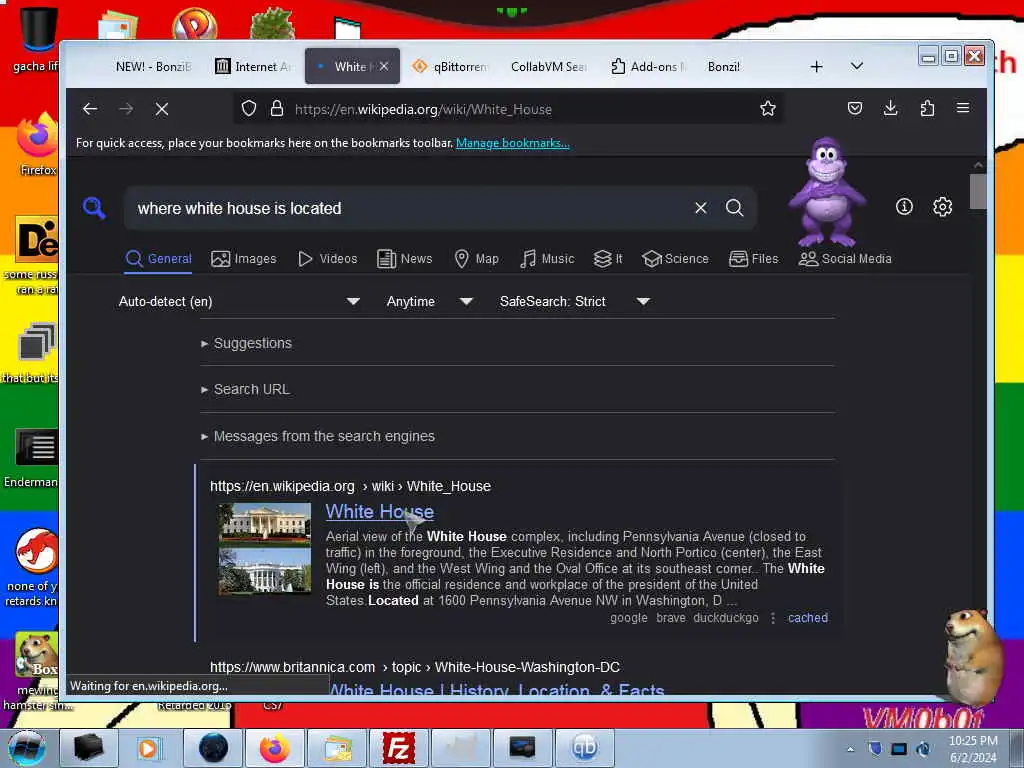Viewport: 1024px width, 768px height.
Task: Expand the Search URL section
Action: pyautogui.click(x=246, y=389)
